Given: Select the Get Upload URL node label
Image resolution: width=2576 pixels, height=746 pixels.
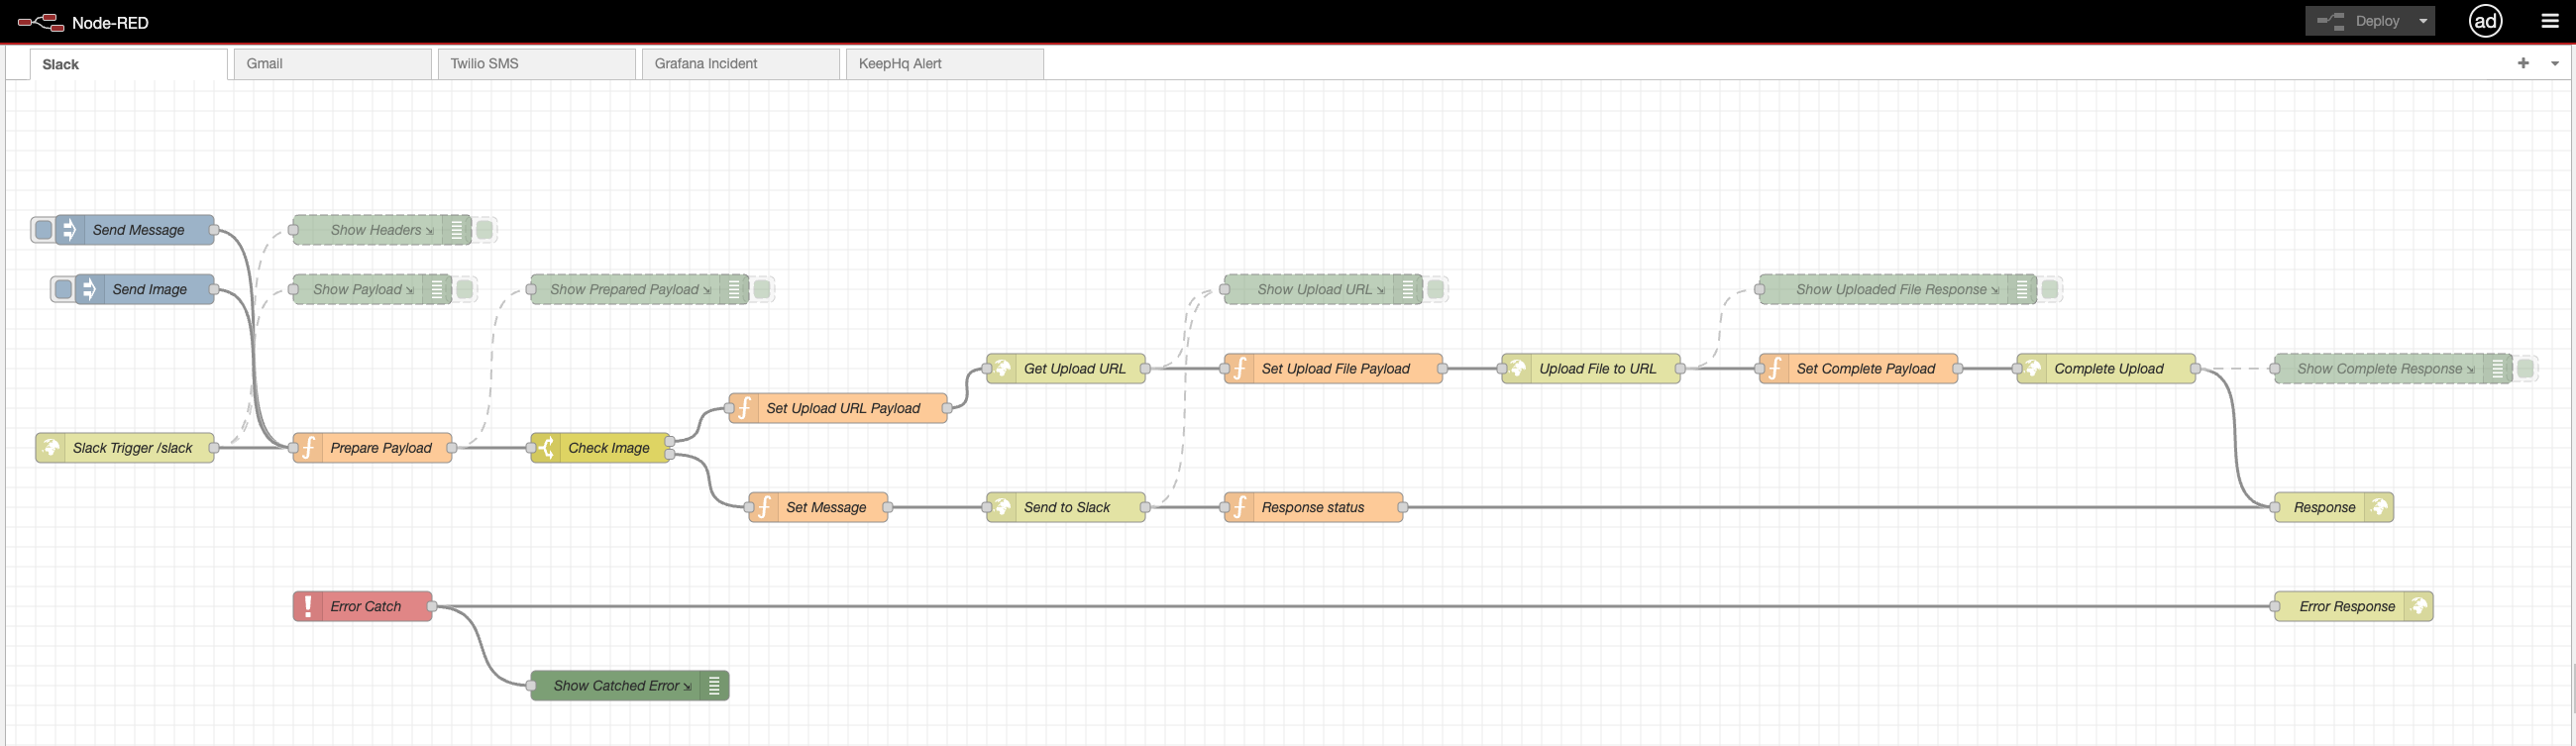Looking at the screenshot, I should point(1074,368).
